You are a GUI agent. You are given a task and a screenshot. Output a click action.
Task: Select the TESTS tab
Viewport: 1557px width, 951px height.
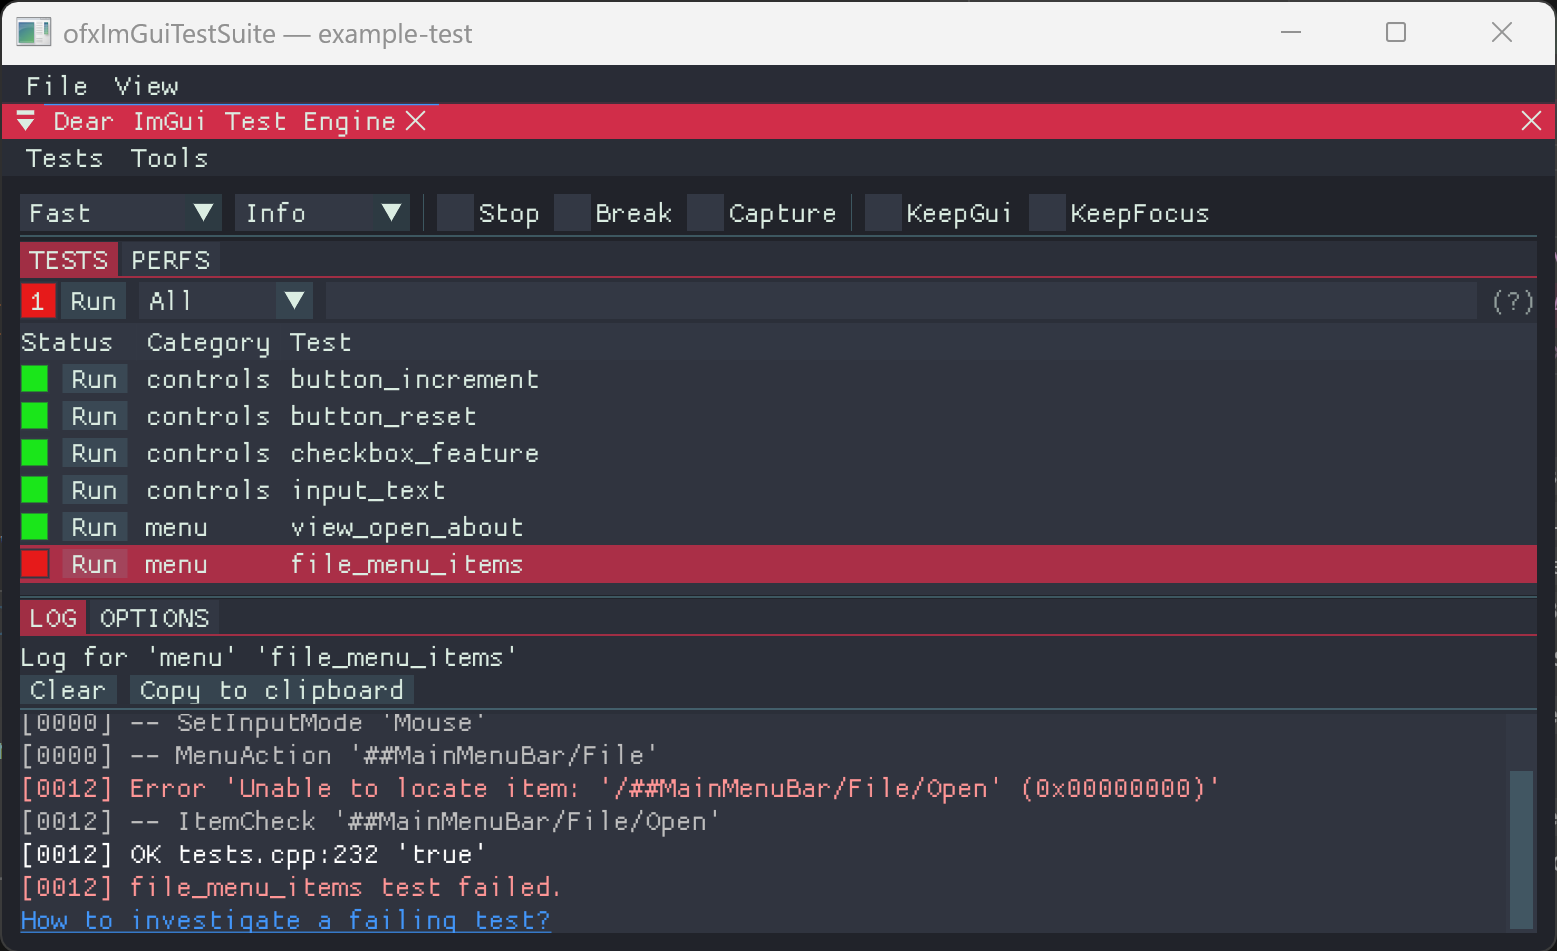coord(68,260)
